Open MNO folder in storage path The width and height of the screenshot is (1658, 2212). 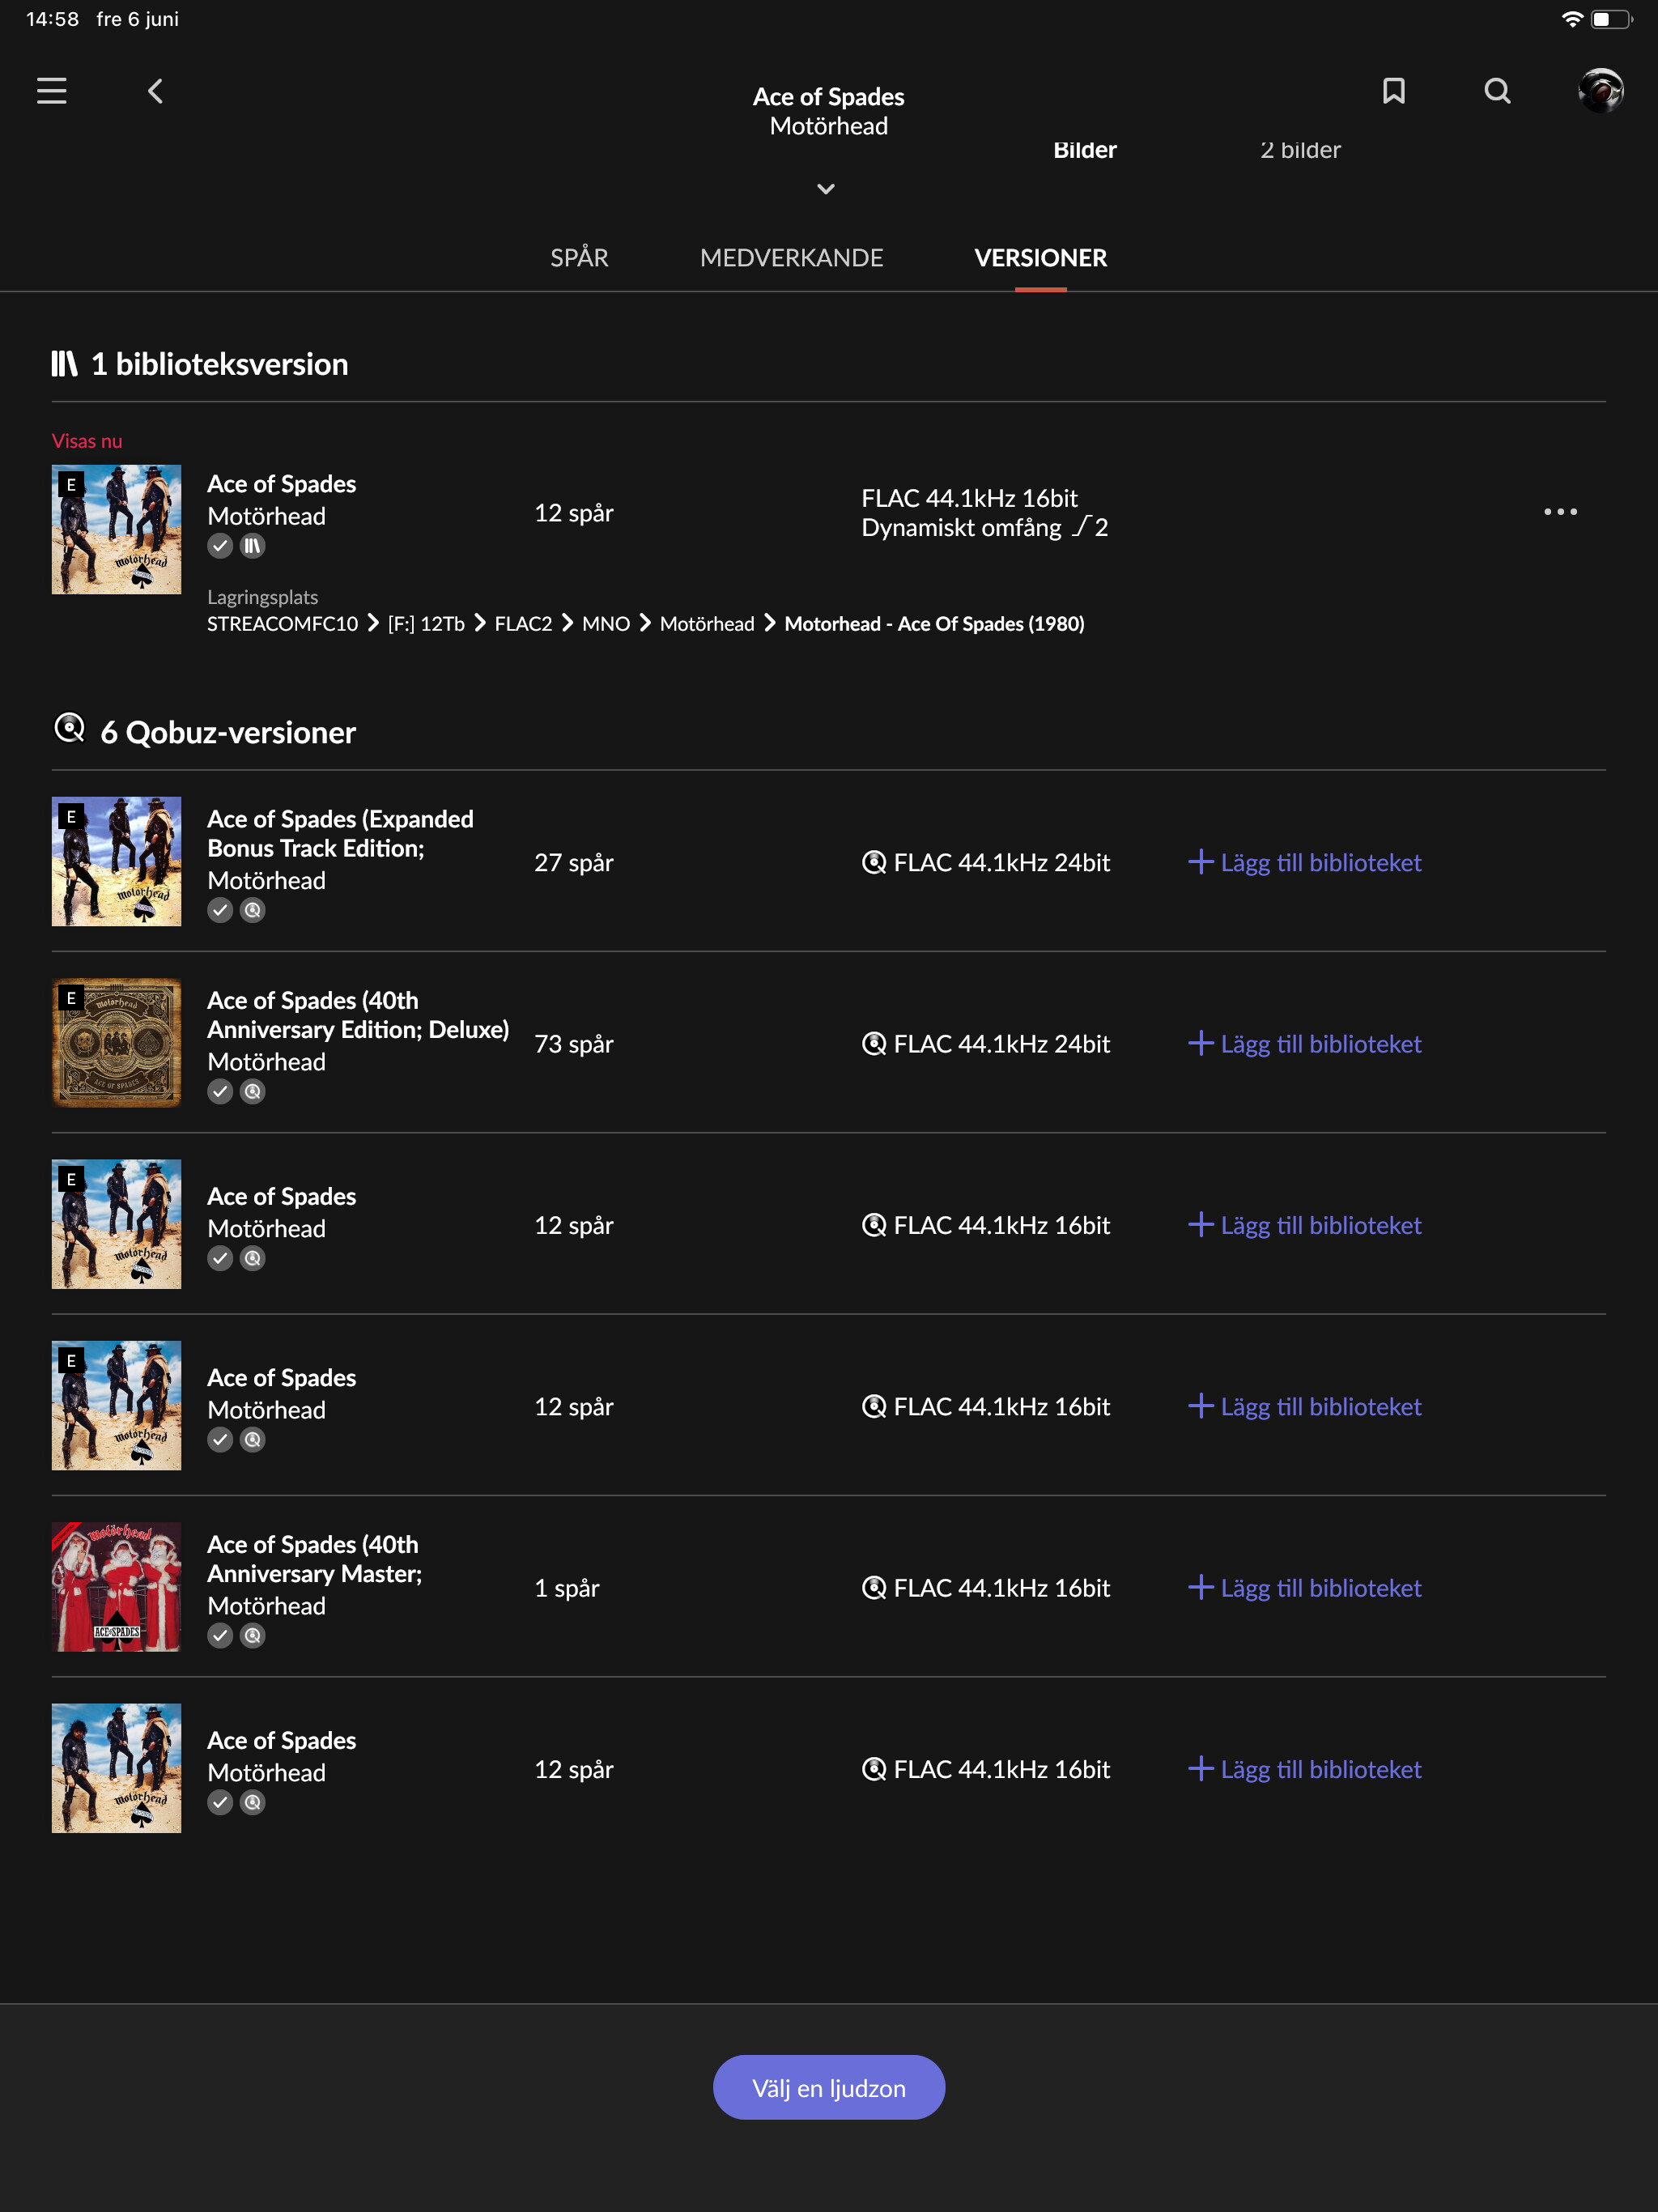[606, 624]
